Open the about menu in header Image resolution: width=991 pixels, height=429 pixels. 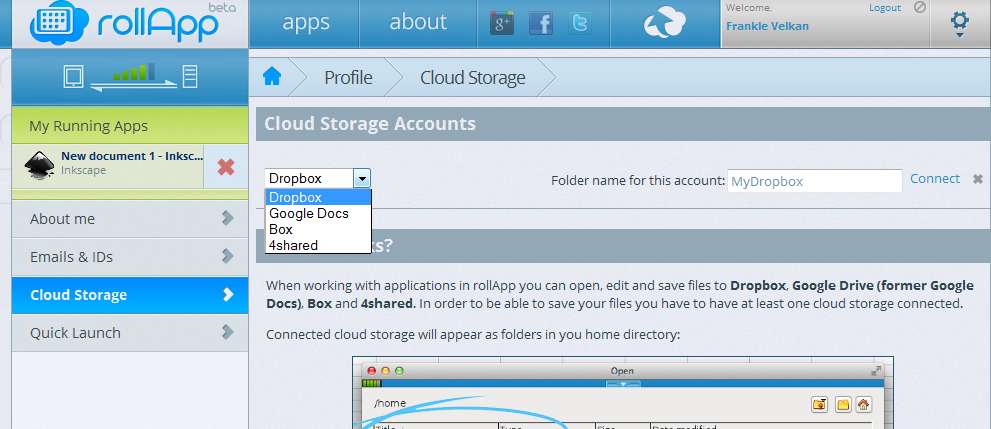418,22
